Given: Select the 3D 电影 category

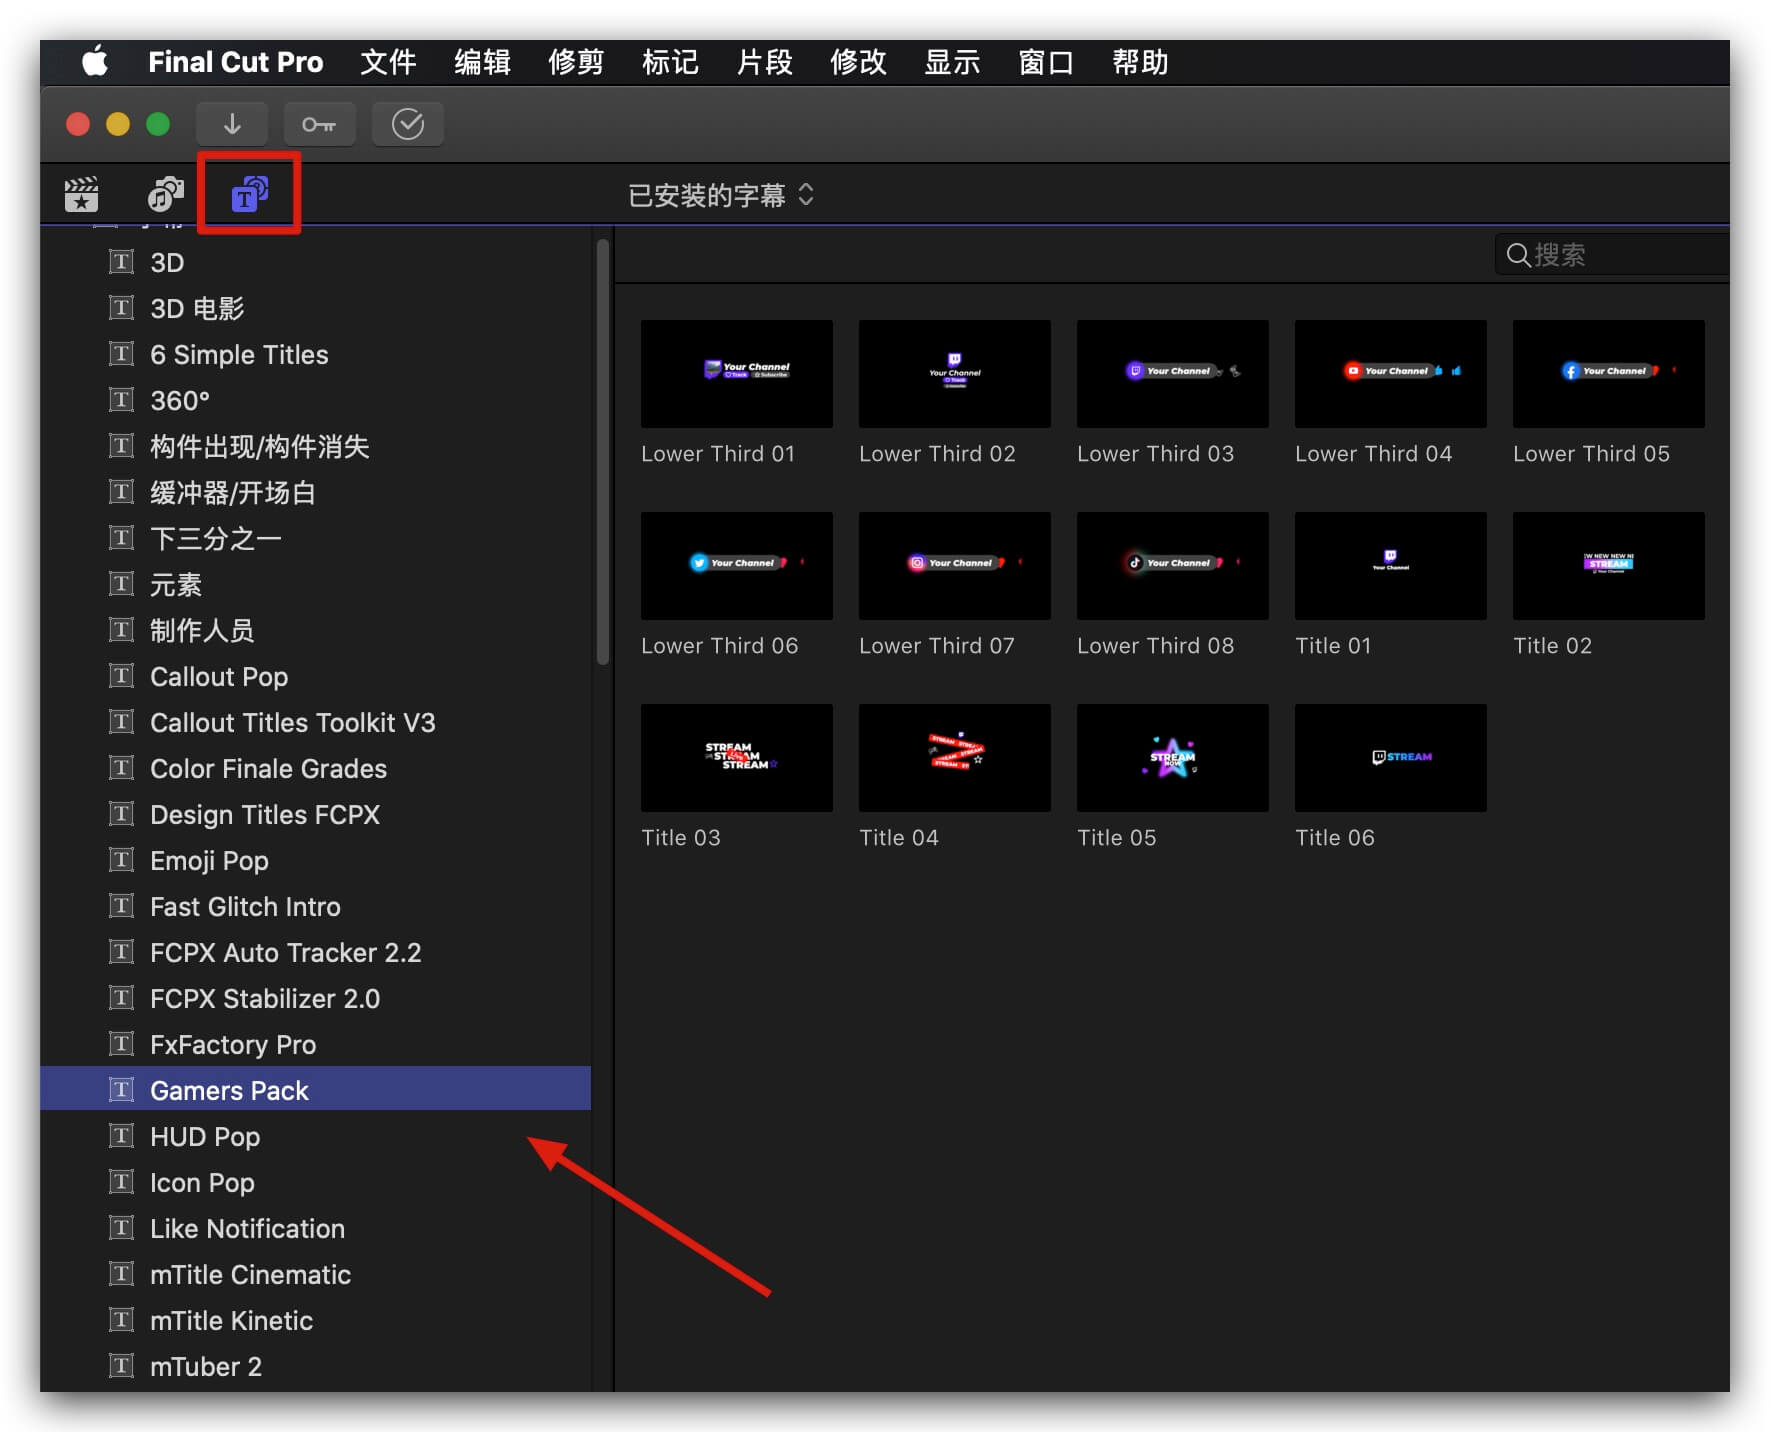Looking at the screenshot, I should pos(315,308).
